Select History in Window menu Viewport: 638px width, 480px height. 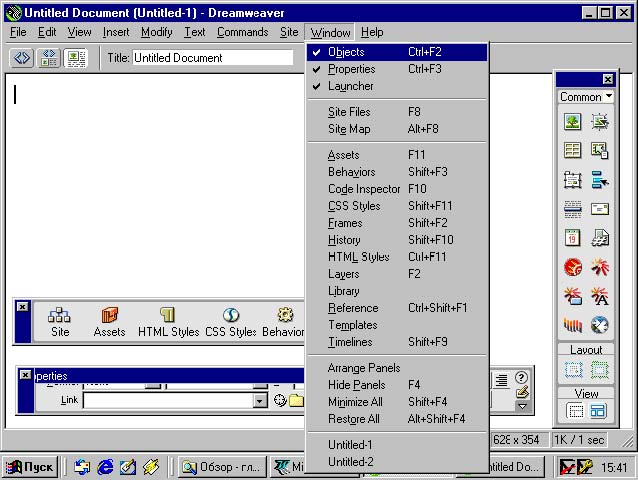(x=397, y=240)
